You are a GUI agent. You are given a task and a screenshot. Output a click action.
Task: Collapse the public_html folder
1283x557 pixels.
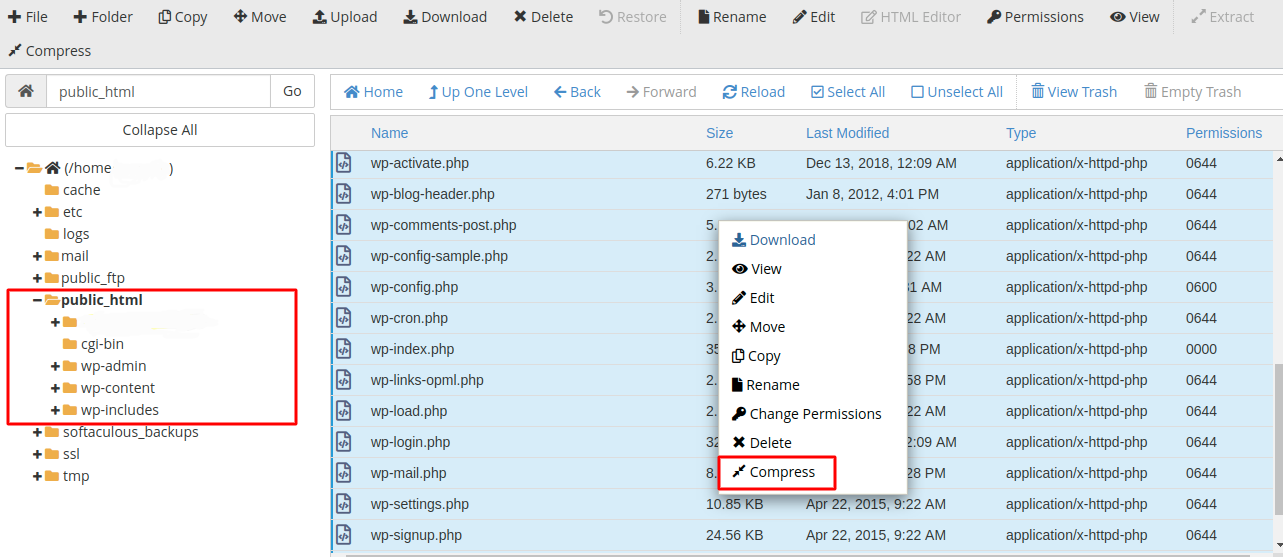[37, 300]
